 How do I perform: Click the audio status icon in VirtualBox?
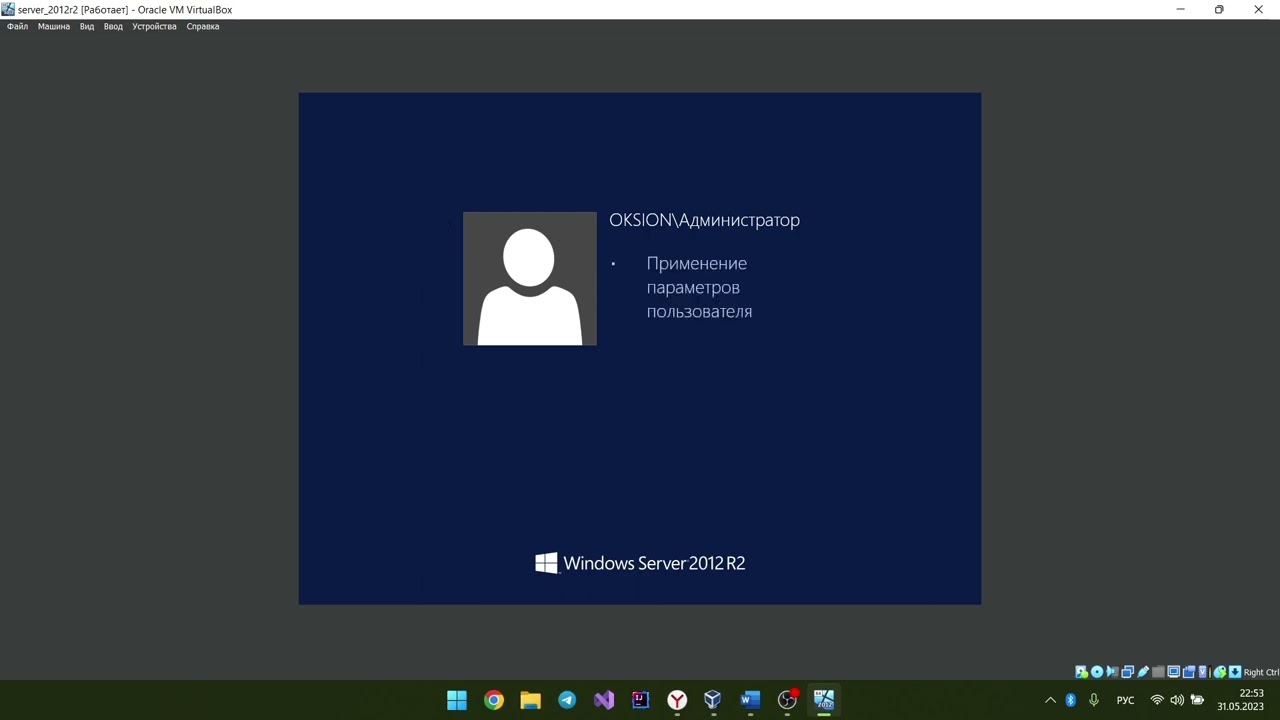click(1112, 672)
